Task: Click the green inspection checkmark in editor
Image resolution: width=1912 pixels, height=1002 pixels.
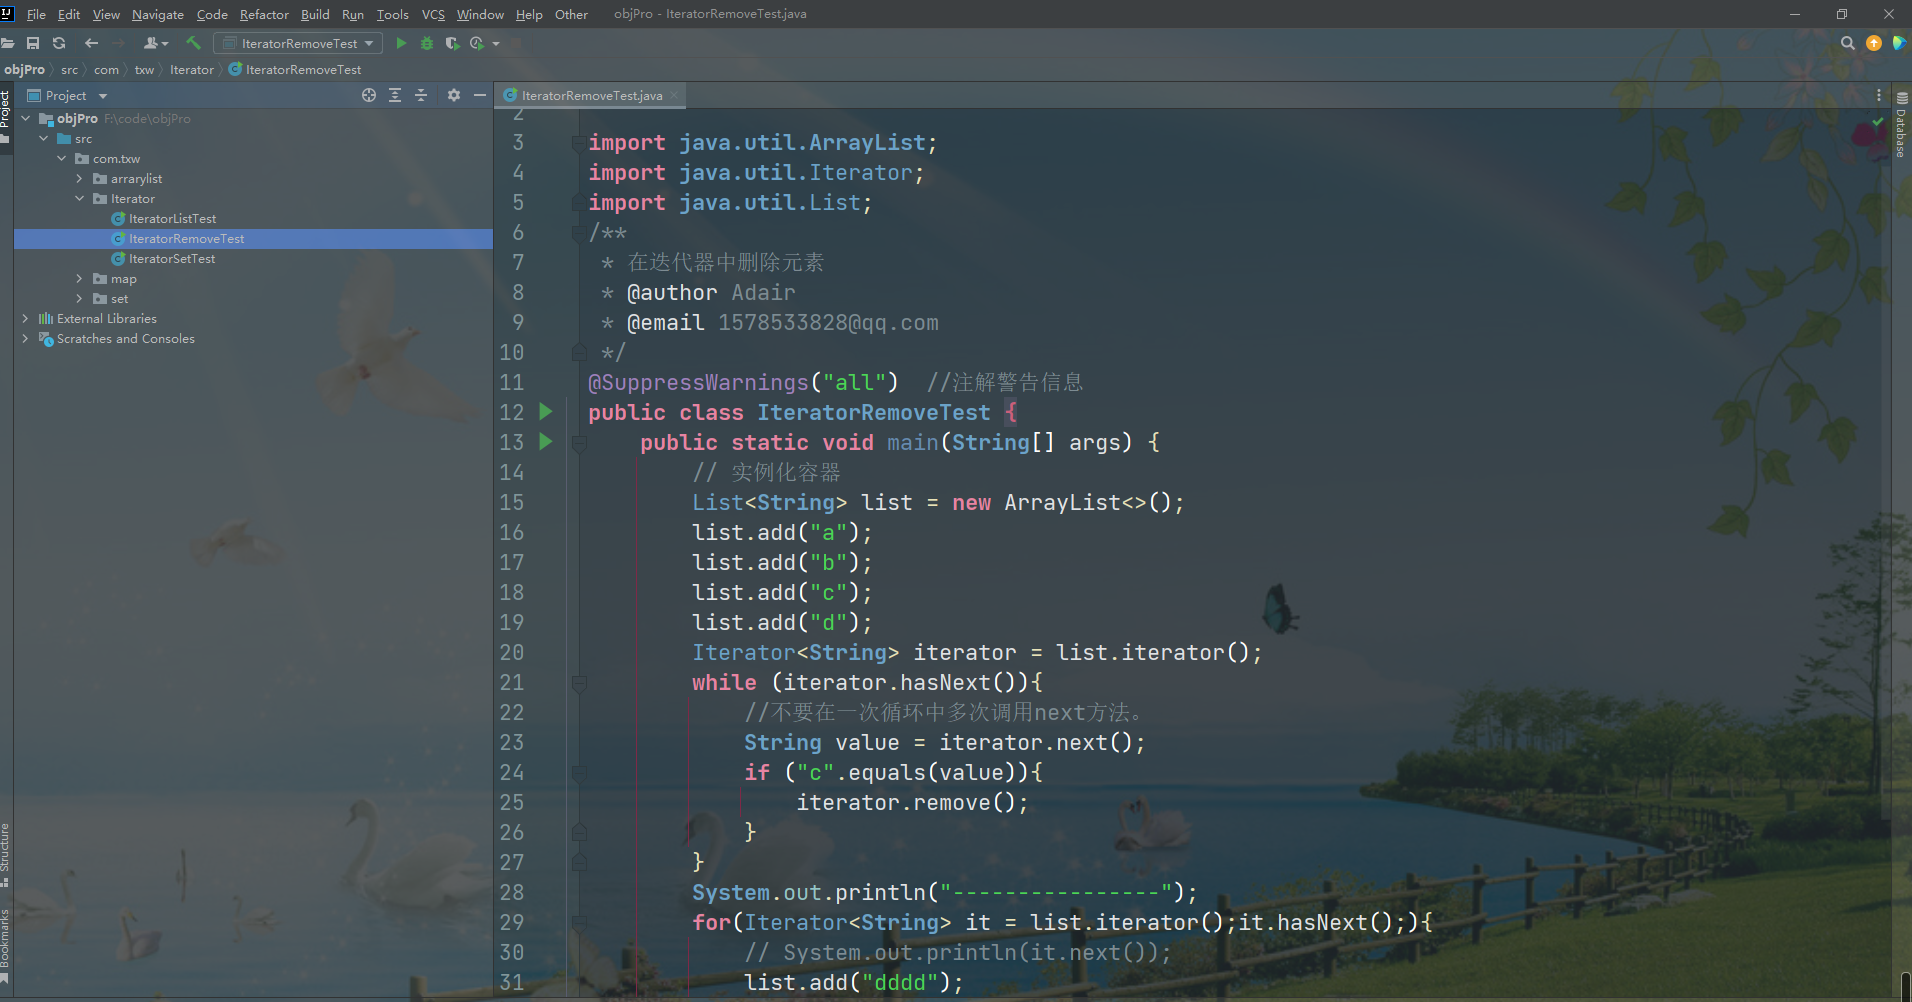Action: (x=1878, y=121)
